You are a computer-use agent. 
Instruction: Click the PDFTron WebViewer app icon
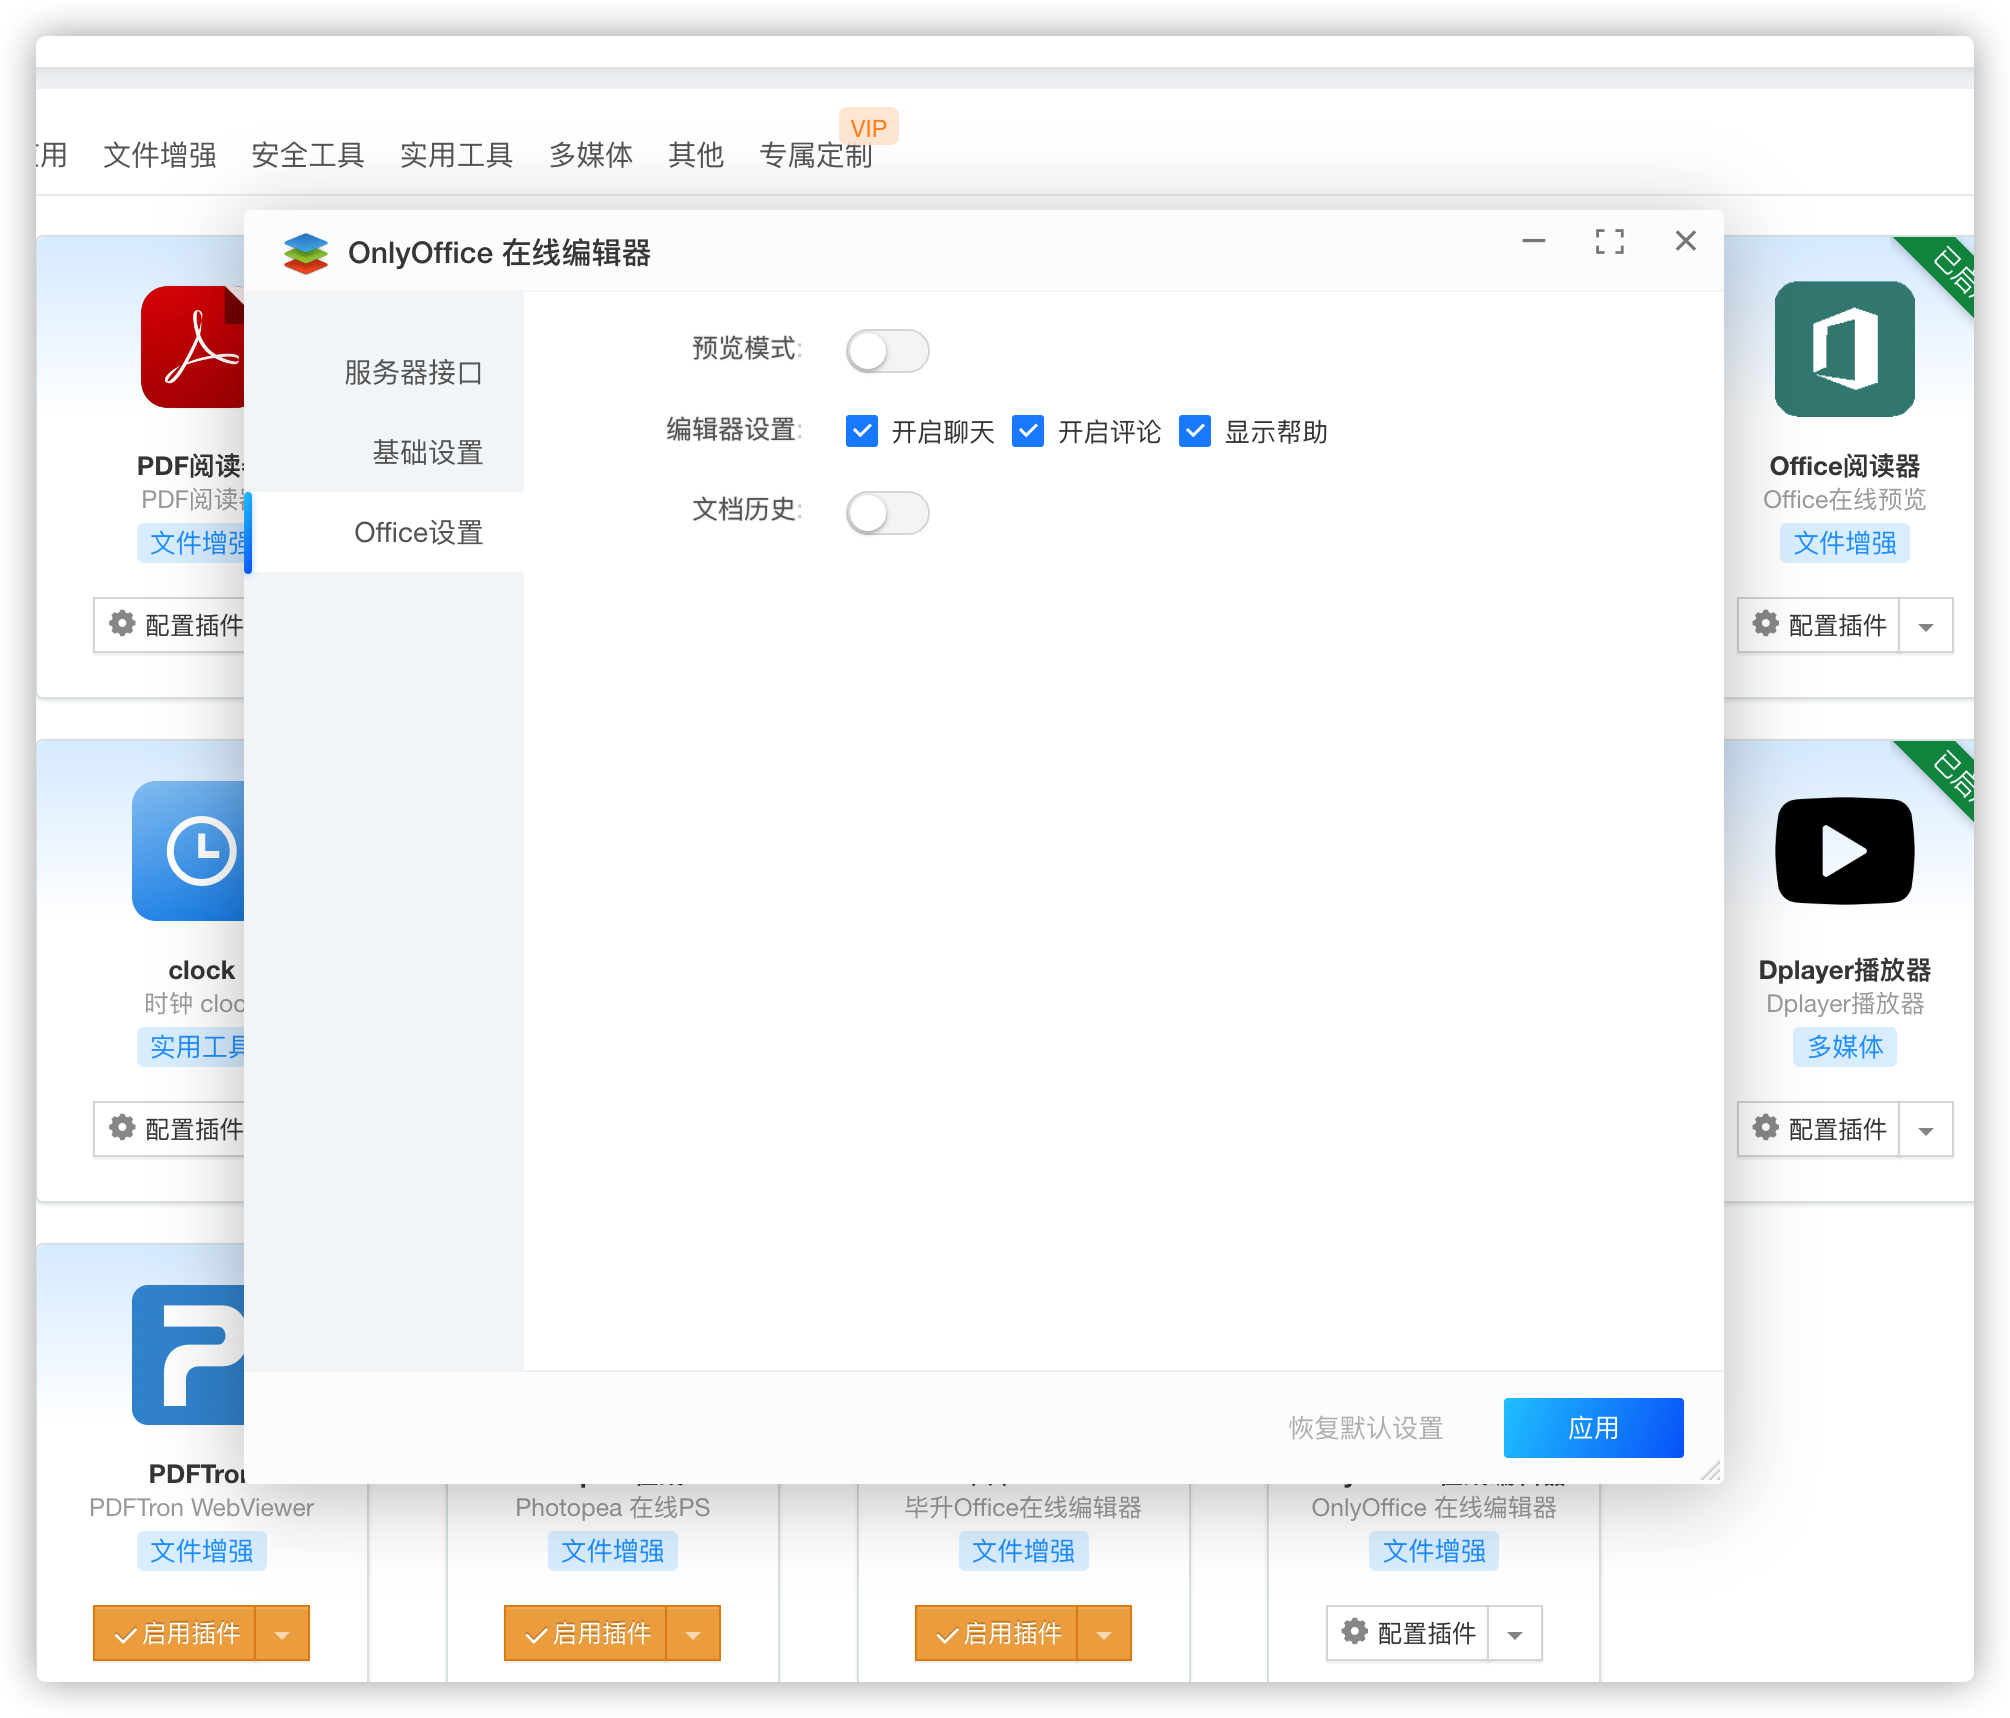(190, 1355)
